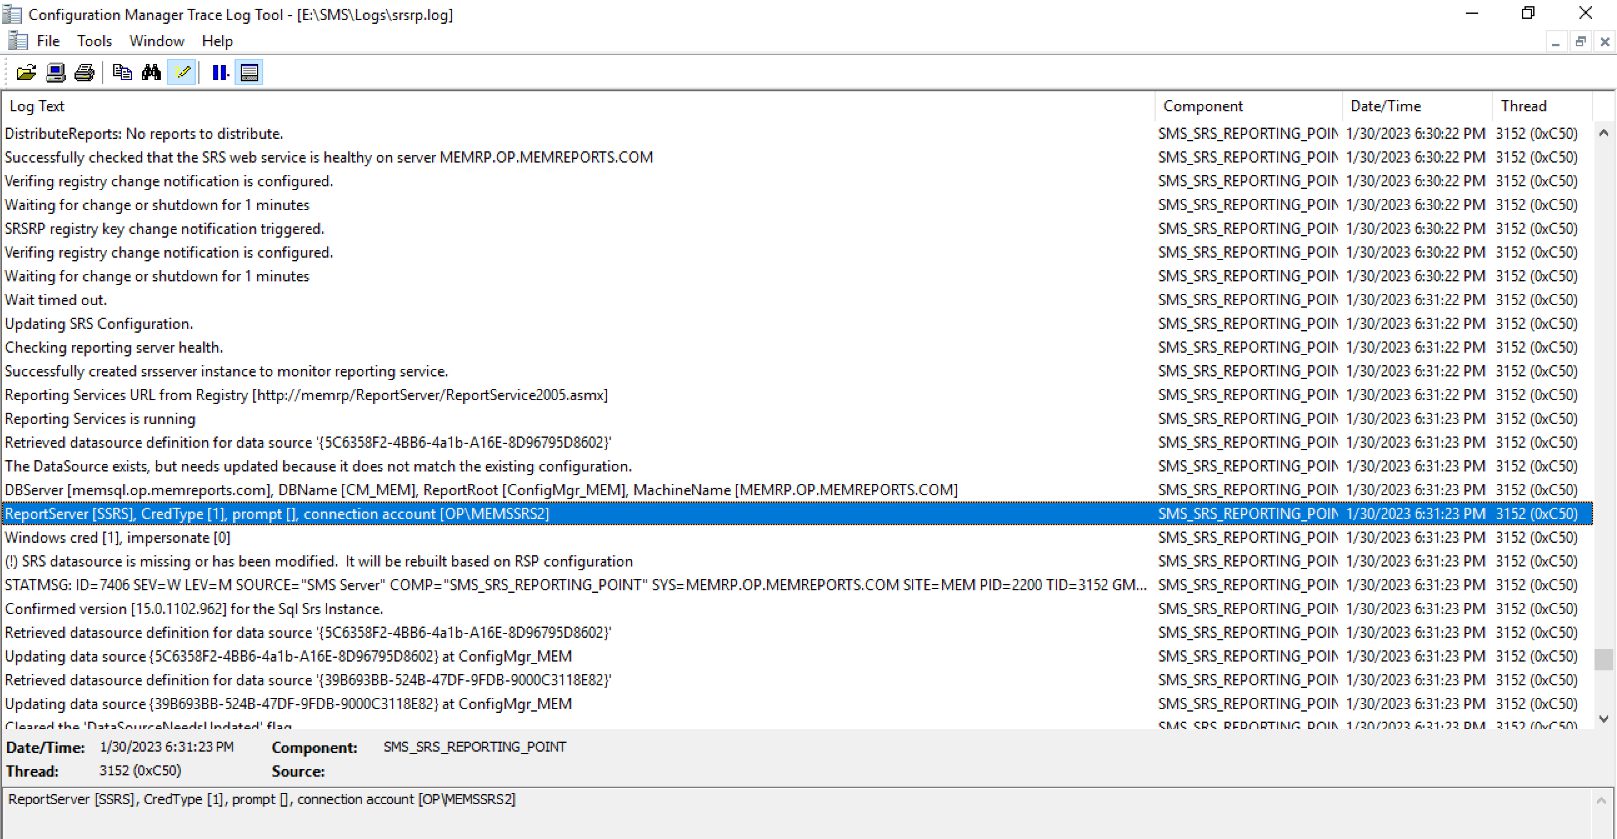This screenshot has width=1617, height=839.
Task: Toggle the Show/Hide Details pane icon
Action: 249,72
